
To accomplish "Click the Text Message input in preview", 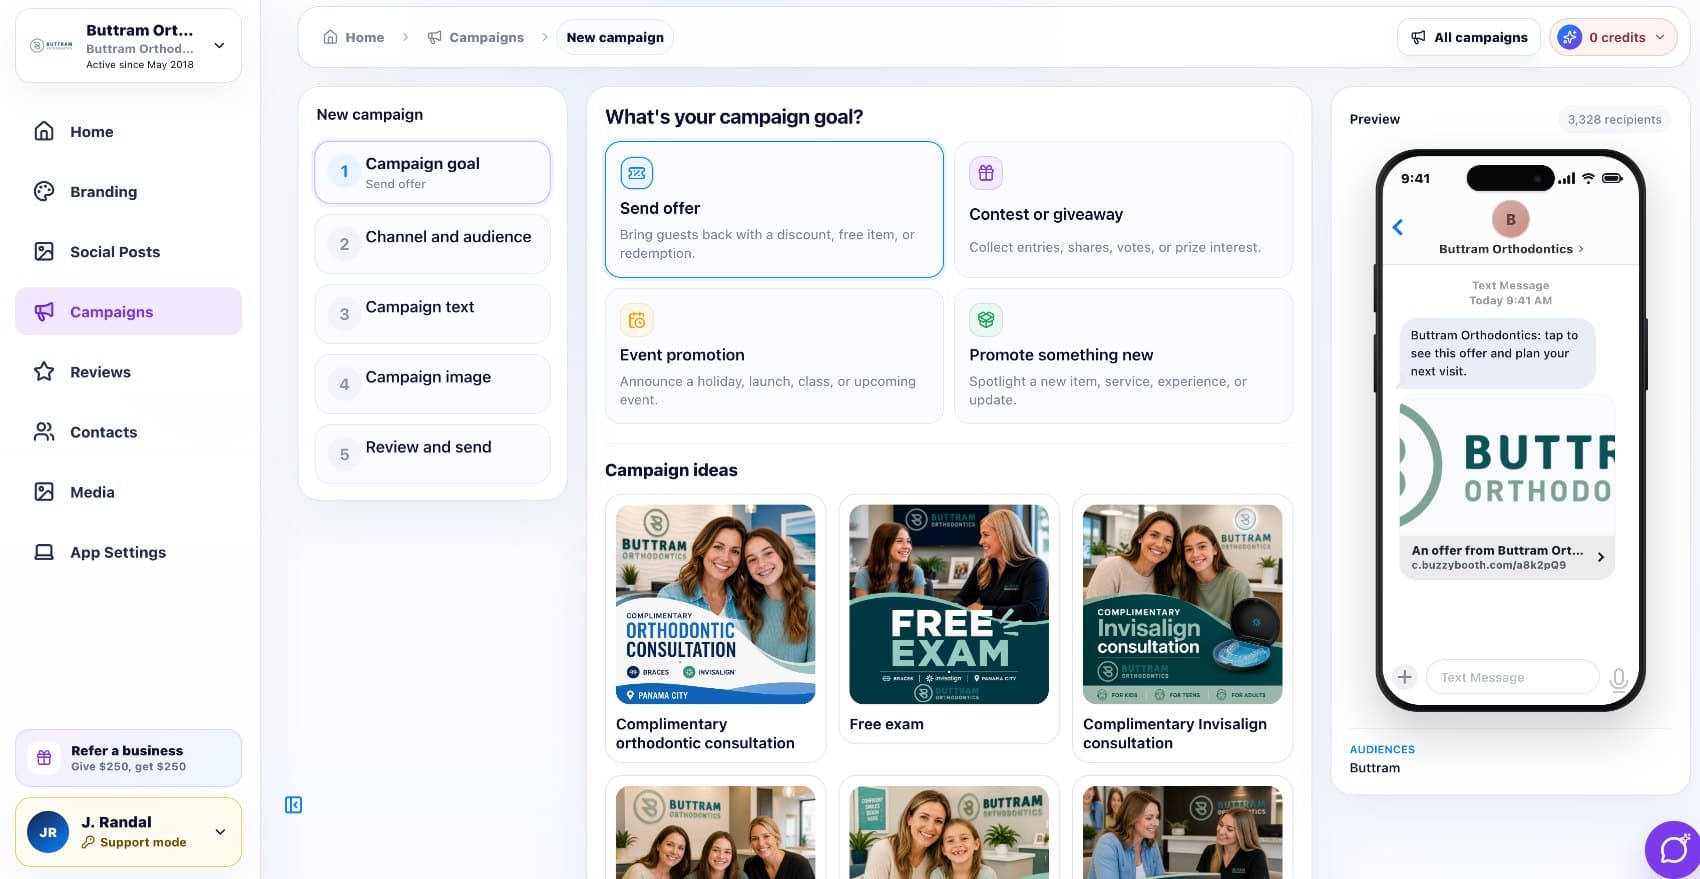I will tap(1511, 677).
